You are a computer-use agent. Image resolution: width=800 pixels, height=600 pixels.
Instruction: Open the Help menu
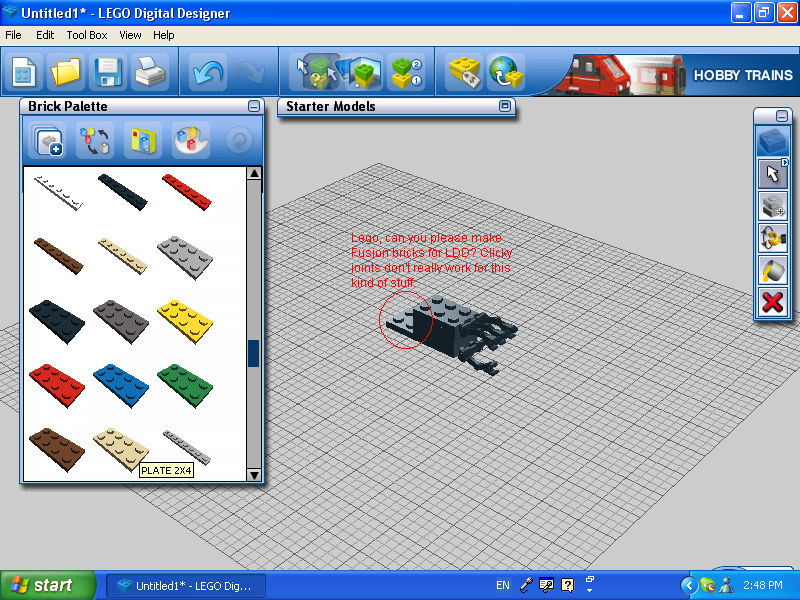coord(164,35)
